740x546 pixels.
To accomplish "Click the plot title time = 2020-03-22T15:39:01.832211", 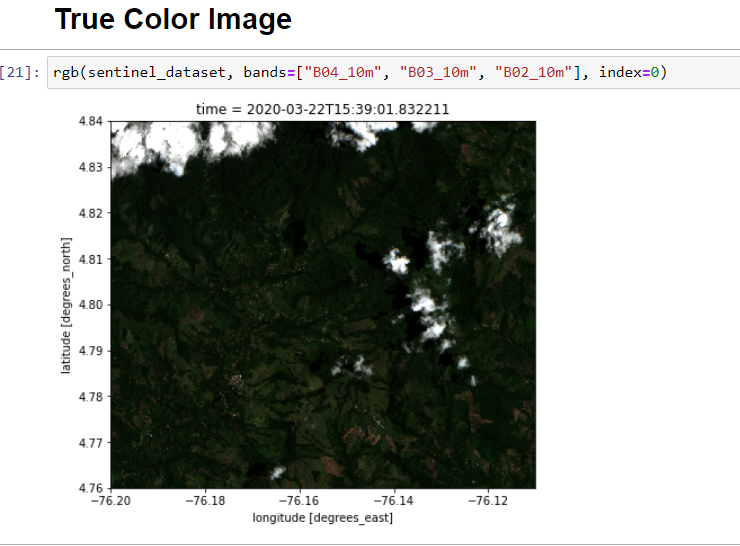I will point(322,109).
